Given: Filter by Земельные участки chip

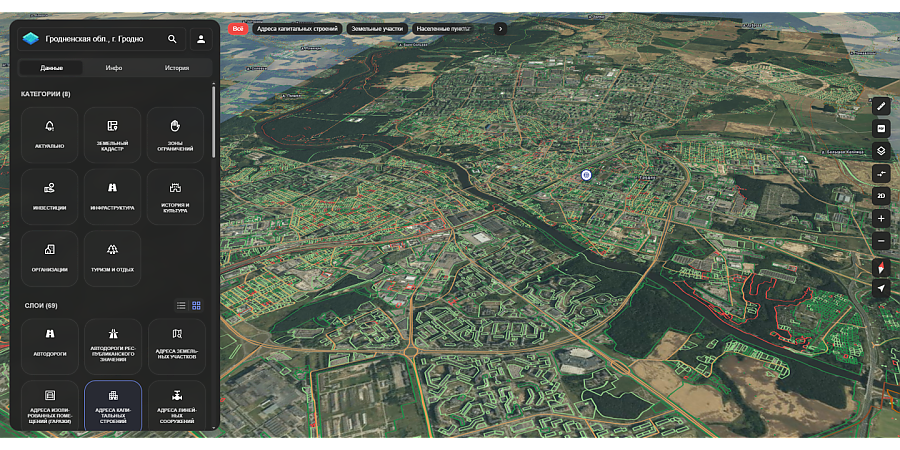Looking at the screenshot, I should 378,29.
